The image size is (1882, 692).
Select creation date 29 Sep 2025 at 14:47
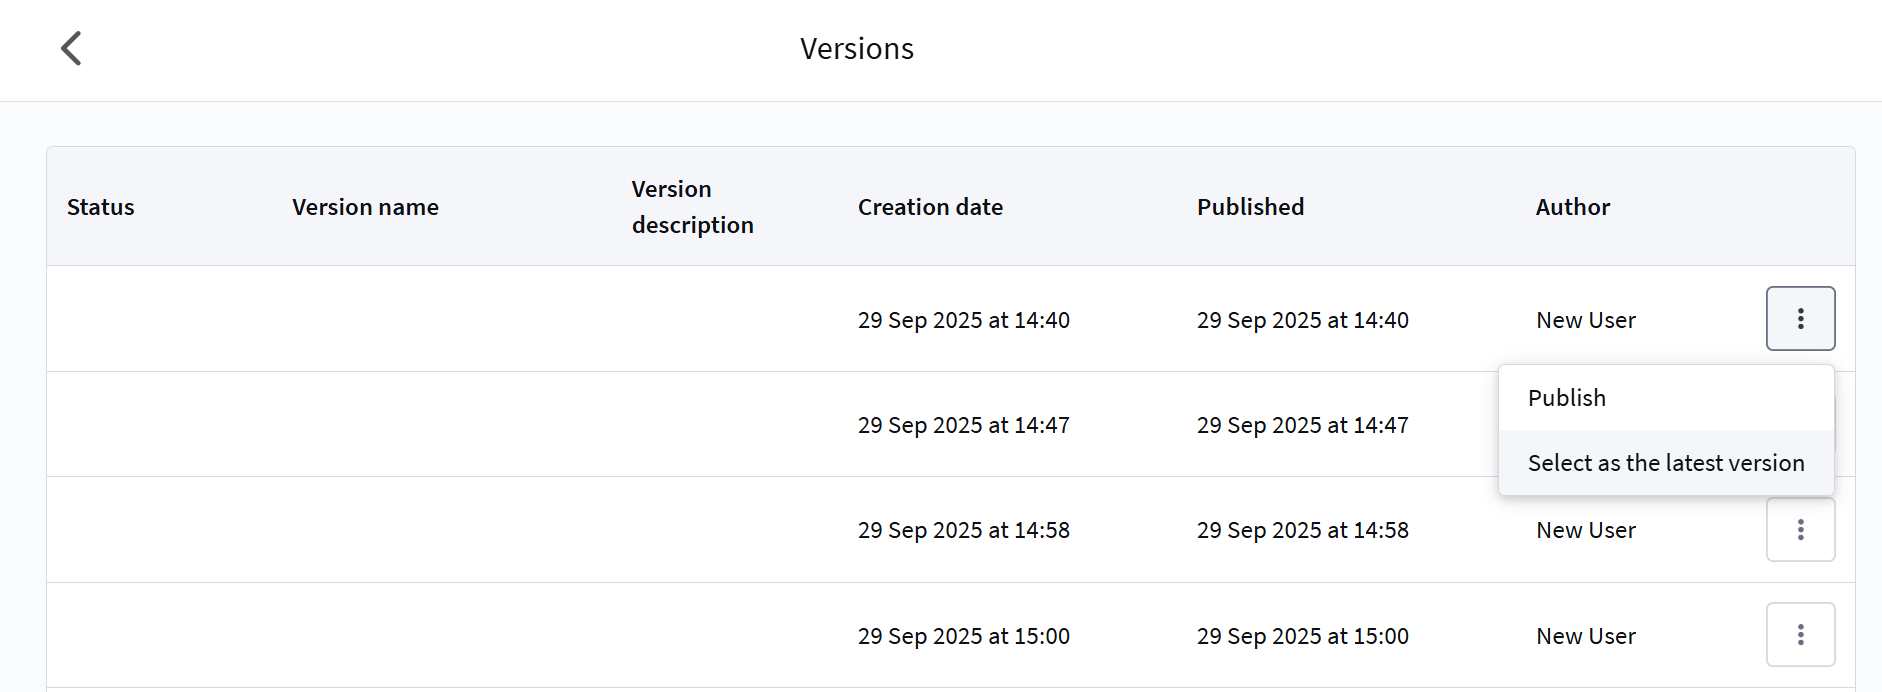(963, 425)
